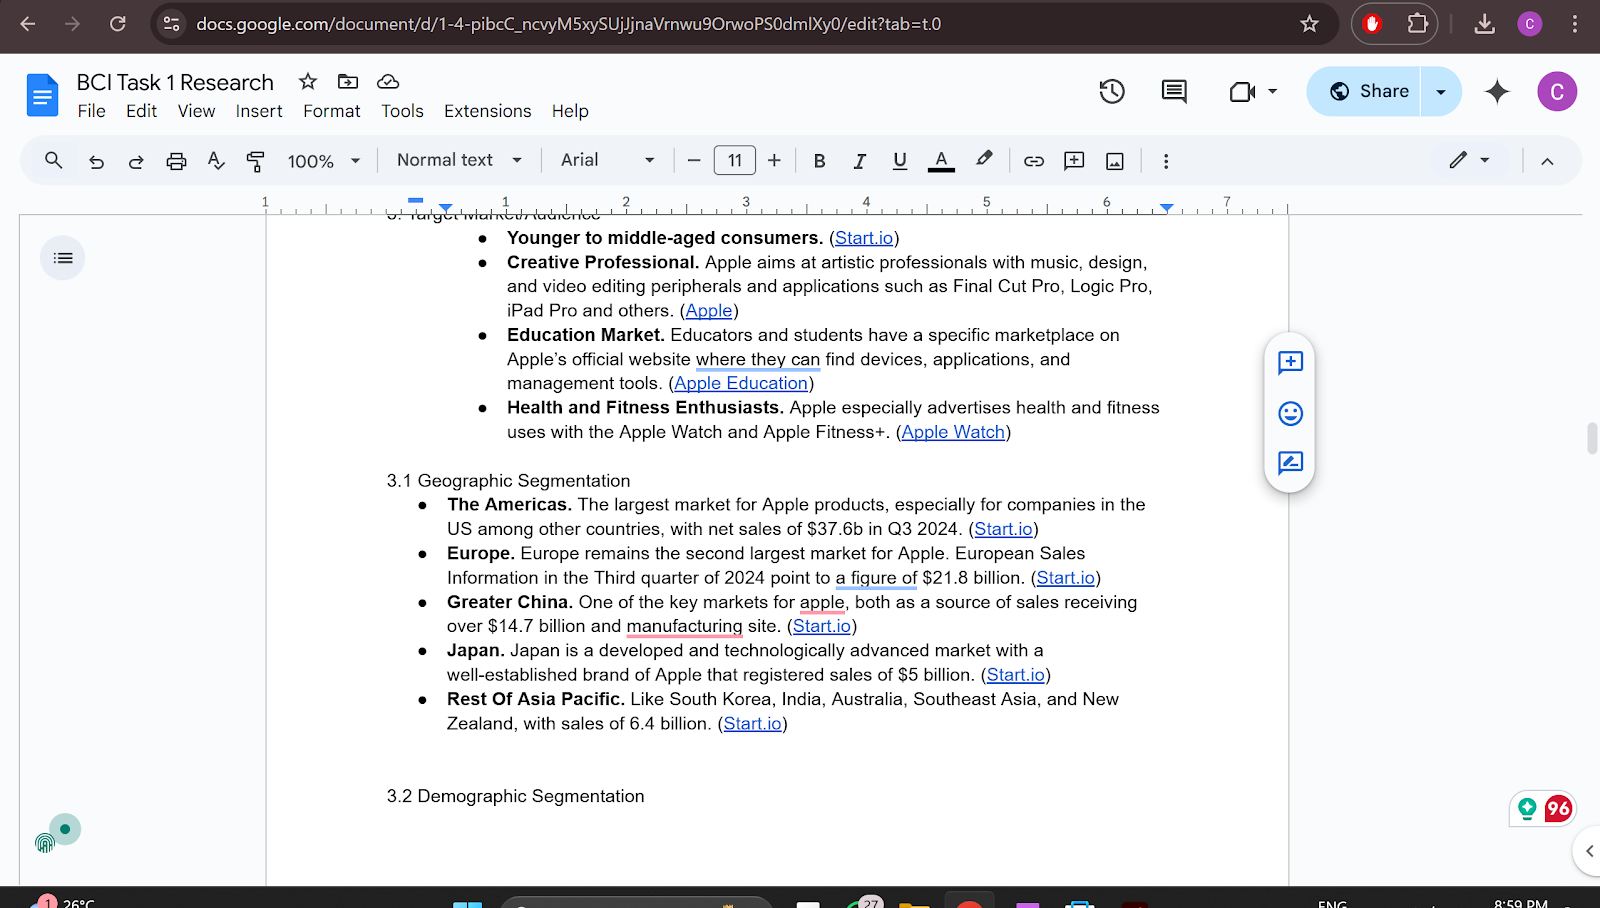Open the Normal text style dropdown
This screenshot has height=908, width=1600.
459,160
